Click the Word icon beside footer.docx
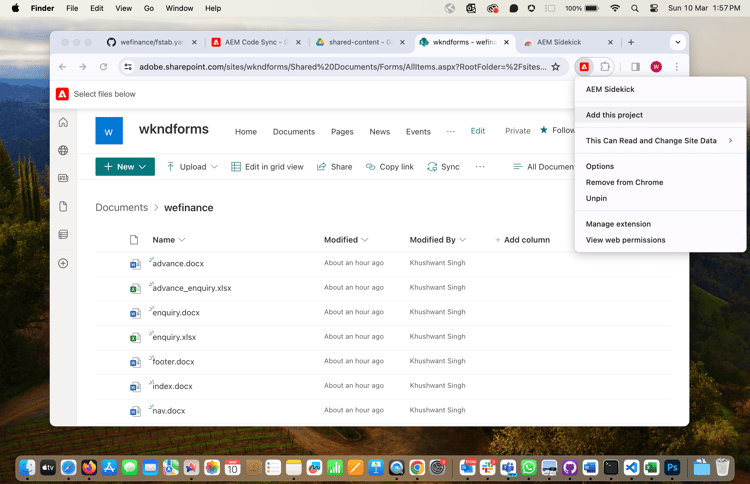 (x=135, y=362)
